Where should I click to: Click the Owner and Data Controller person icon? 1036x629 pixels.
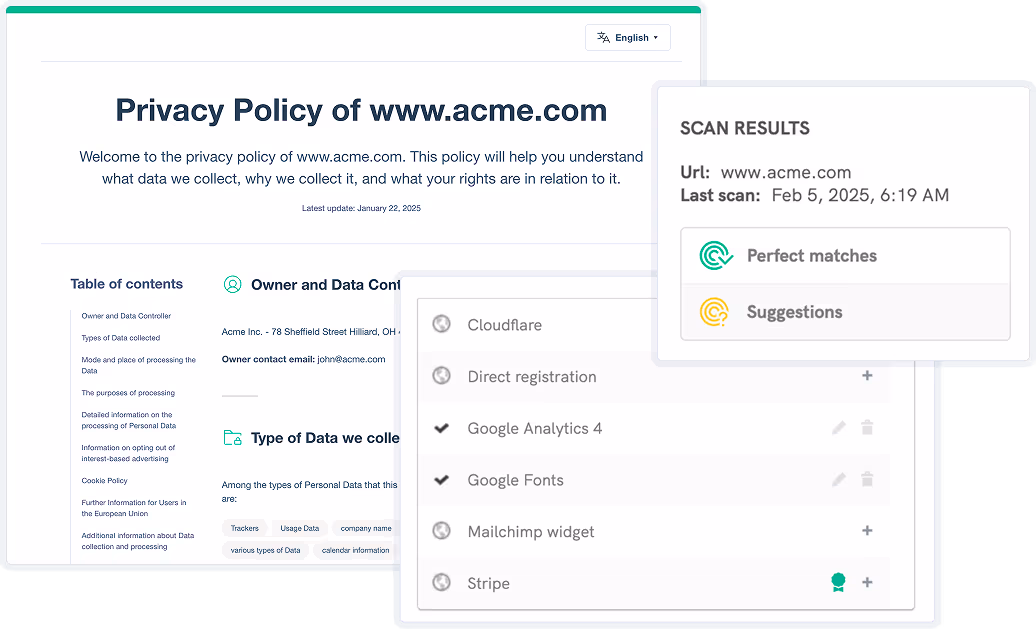(x=232, y=284)
